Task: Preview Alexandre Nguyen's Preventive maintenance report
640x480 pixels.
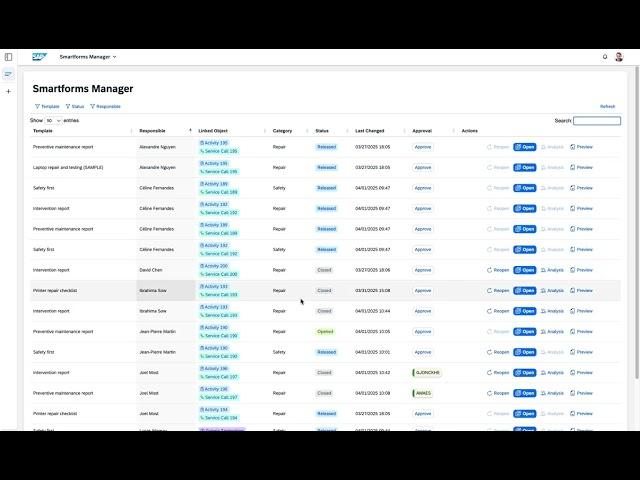Action: coord(581,147)
